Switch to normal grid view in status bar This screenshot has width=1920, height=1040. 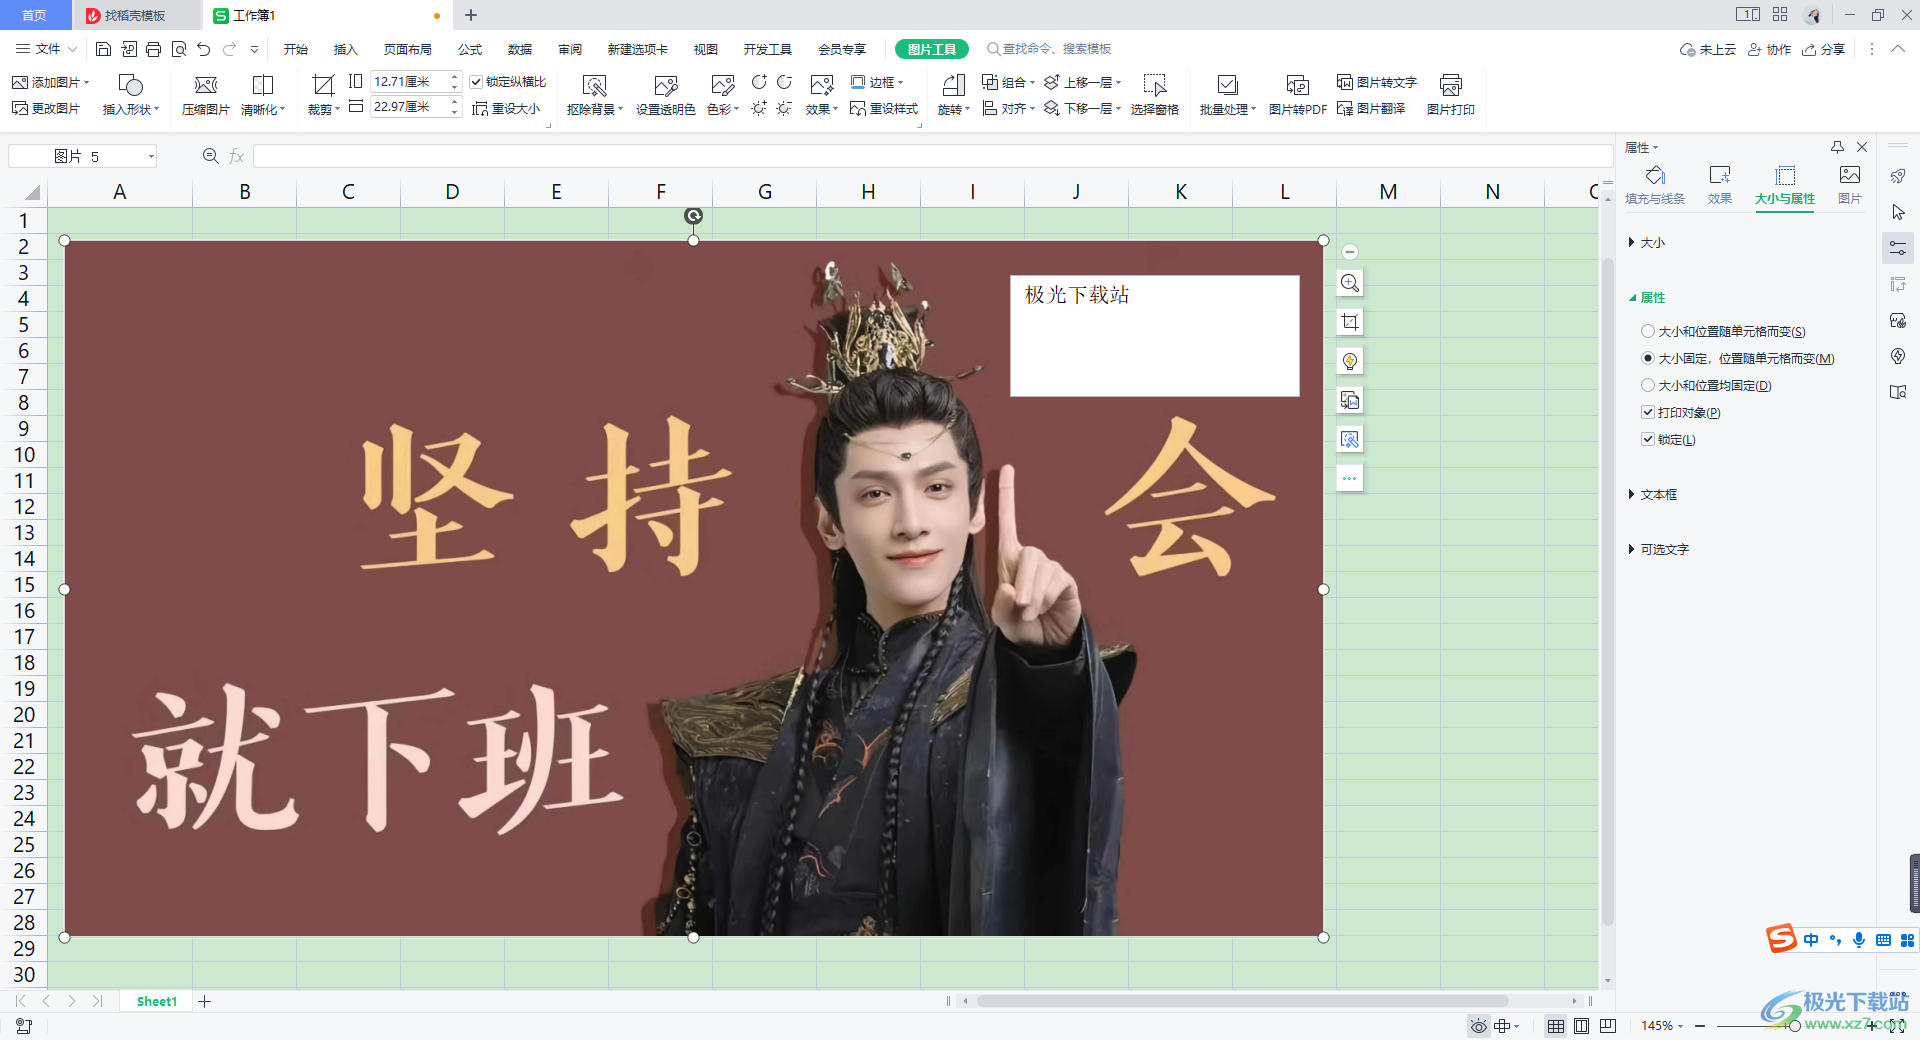pos(1556,1026)
